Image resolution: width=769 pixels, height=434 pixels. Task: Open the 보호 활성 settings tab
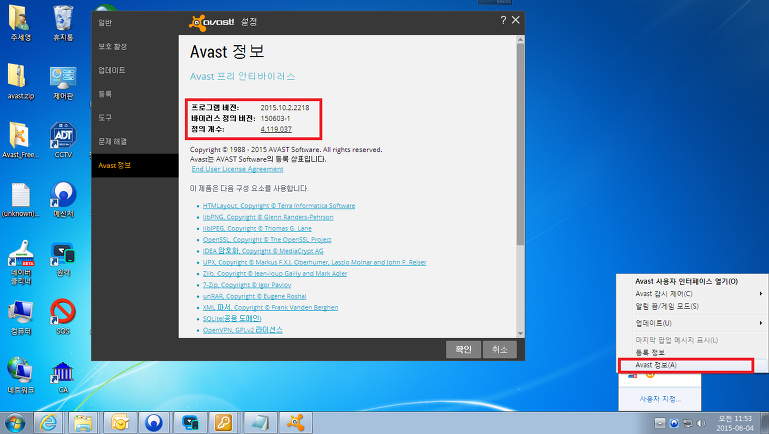[134, 46]
